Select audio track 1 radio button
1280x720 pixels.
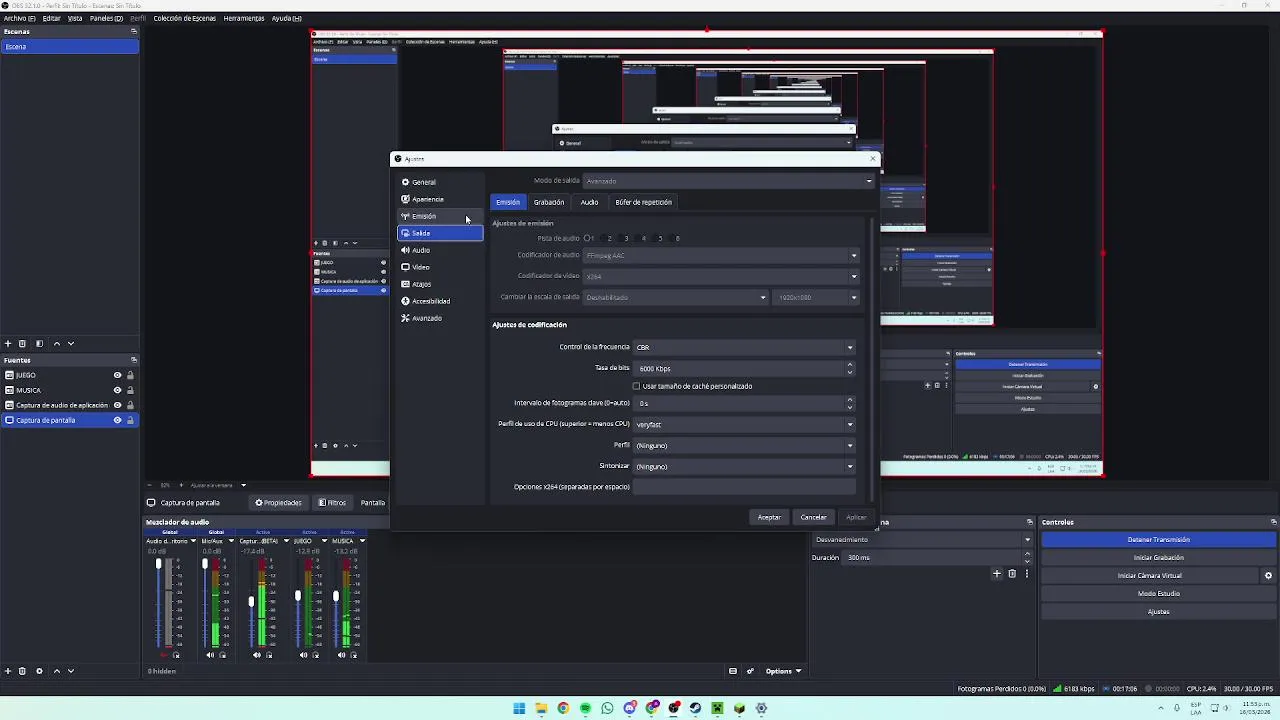[x=588, y=238]
